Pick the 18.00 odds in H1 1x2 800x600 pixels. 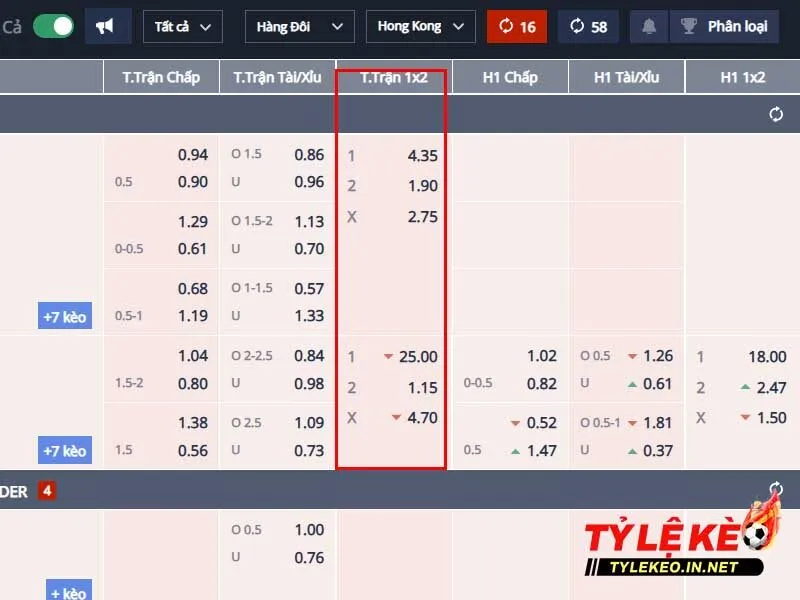point(767,357)
